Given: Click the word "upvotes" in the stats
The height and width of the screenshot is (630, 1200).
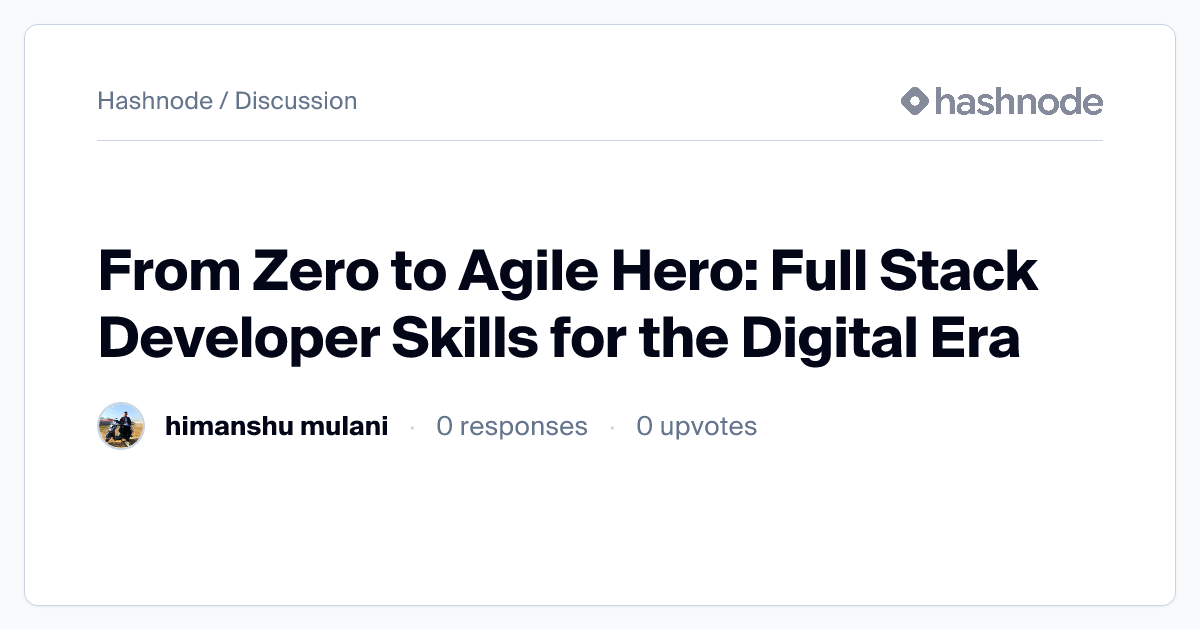Looking at the screenshot, I should click(708, 426).
